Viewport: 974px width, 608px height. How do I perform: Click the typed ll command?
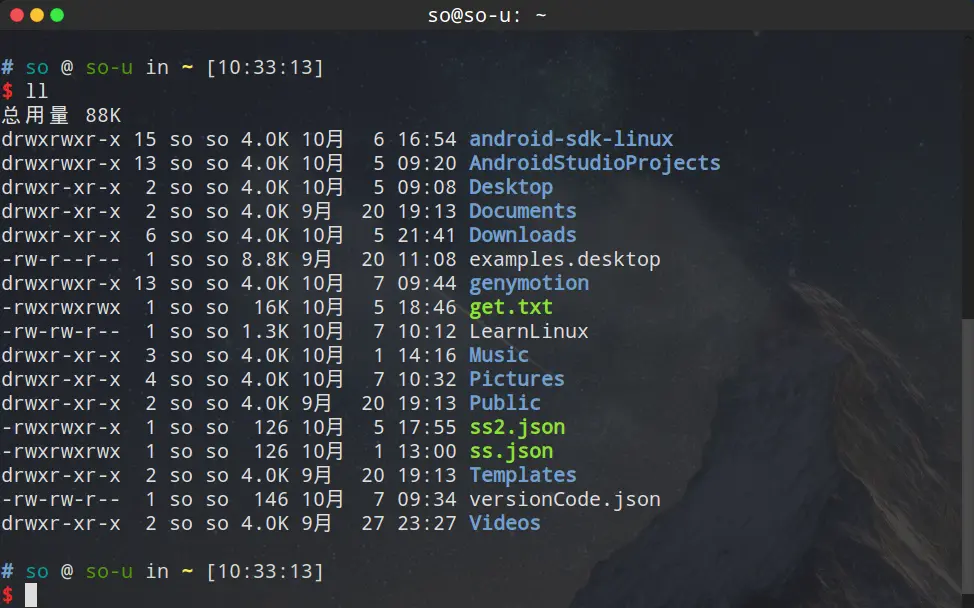(x=37, y=91)
